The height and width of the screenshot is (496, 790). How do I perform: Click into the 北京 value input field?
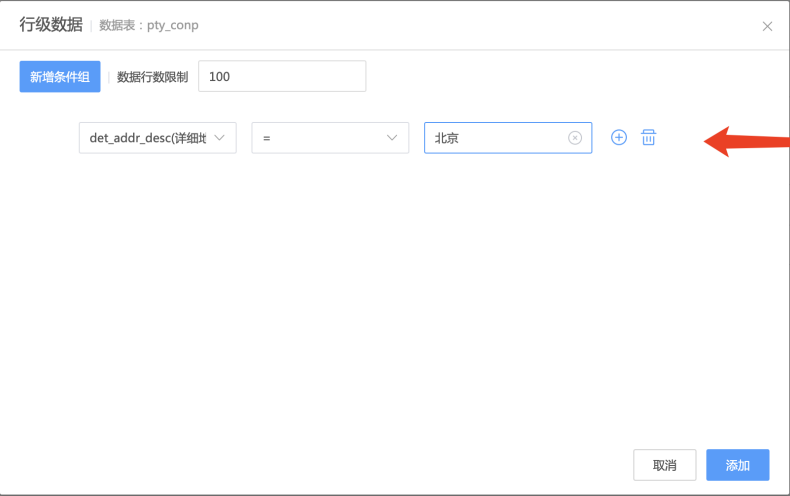(508, 138)
